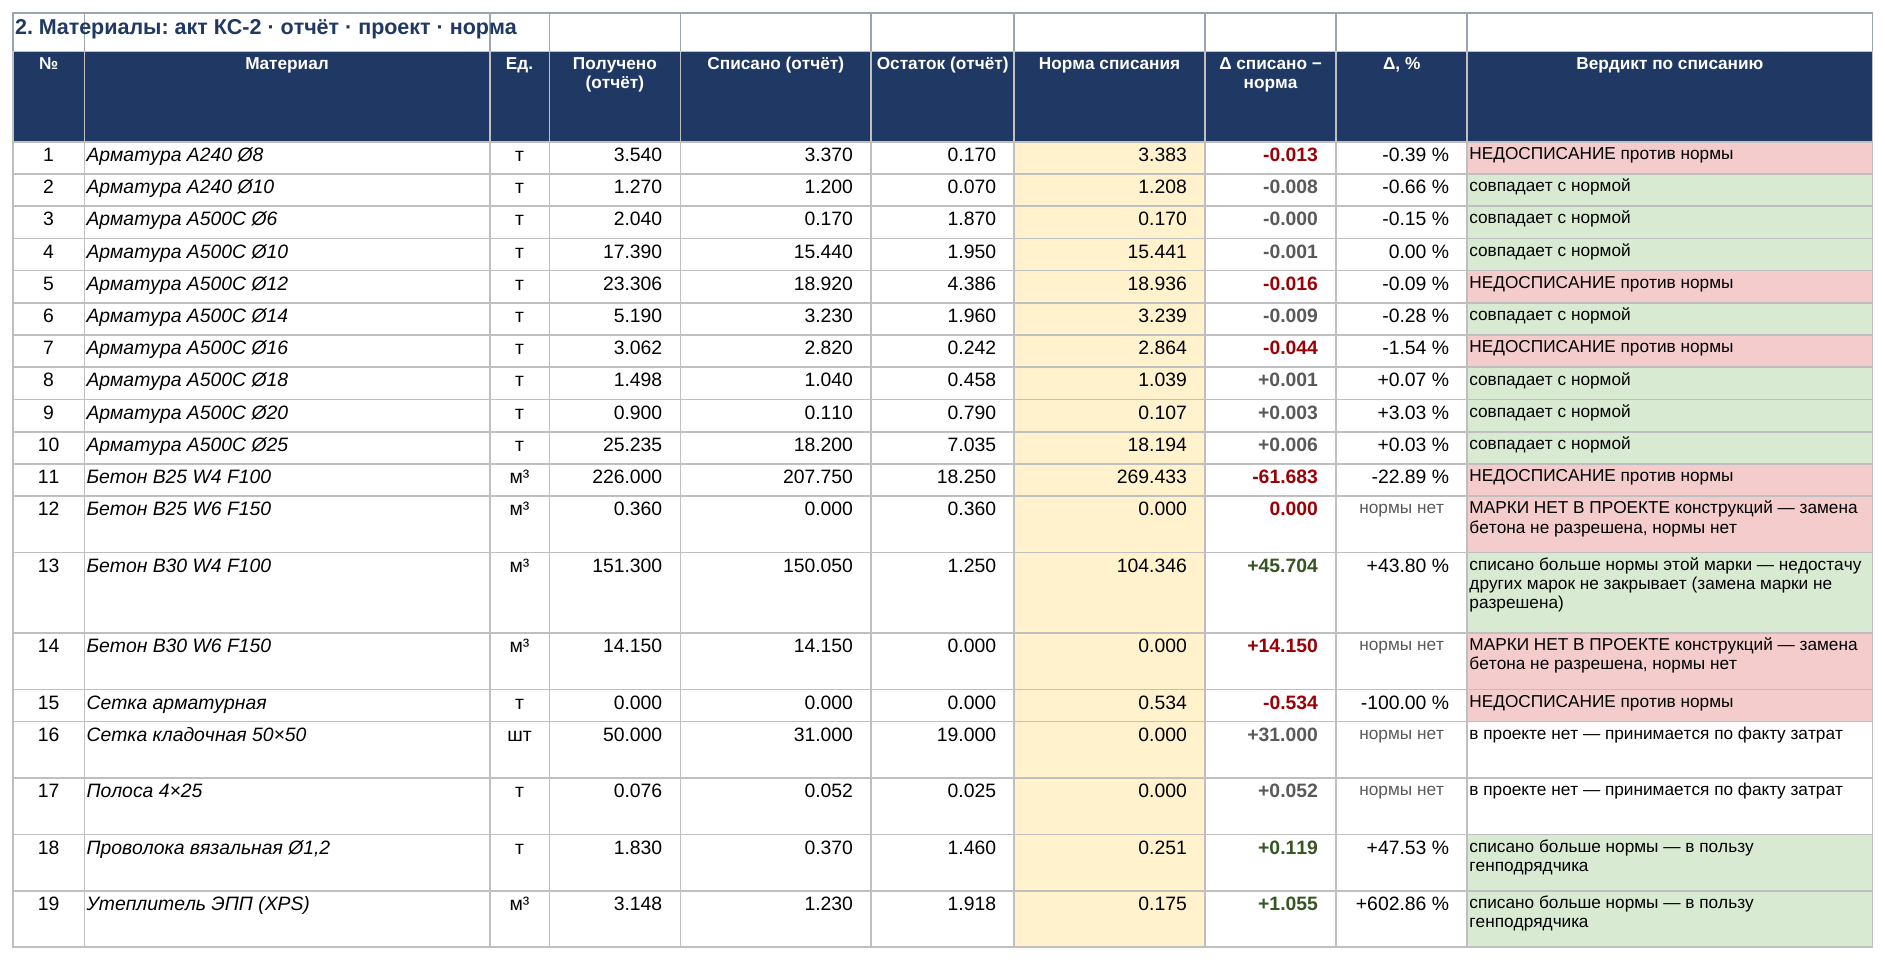Select the norm value 18.936
Screen dimensions: 1885x960
1110,287
